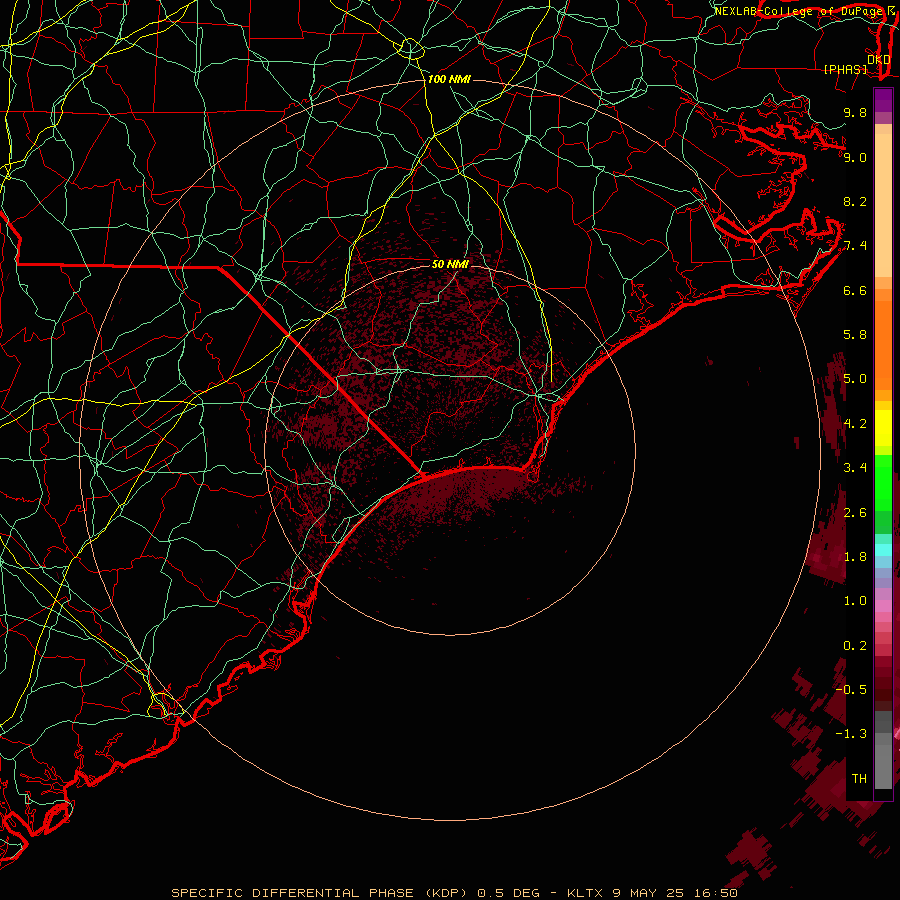Image resolution: width=900 pixels, height=900 pixels.
Task: Click the 1.0 scale value
Action: point(855,601)
